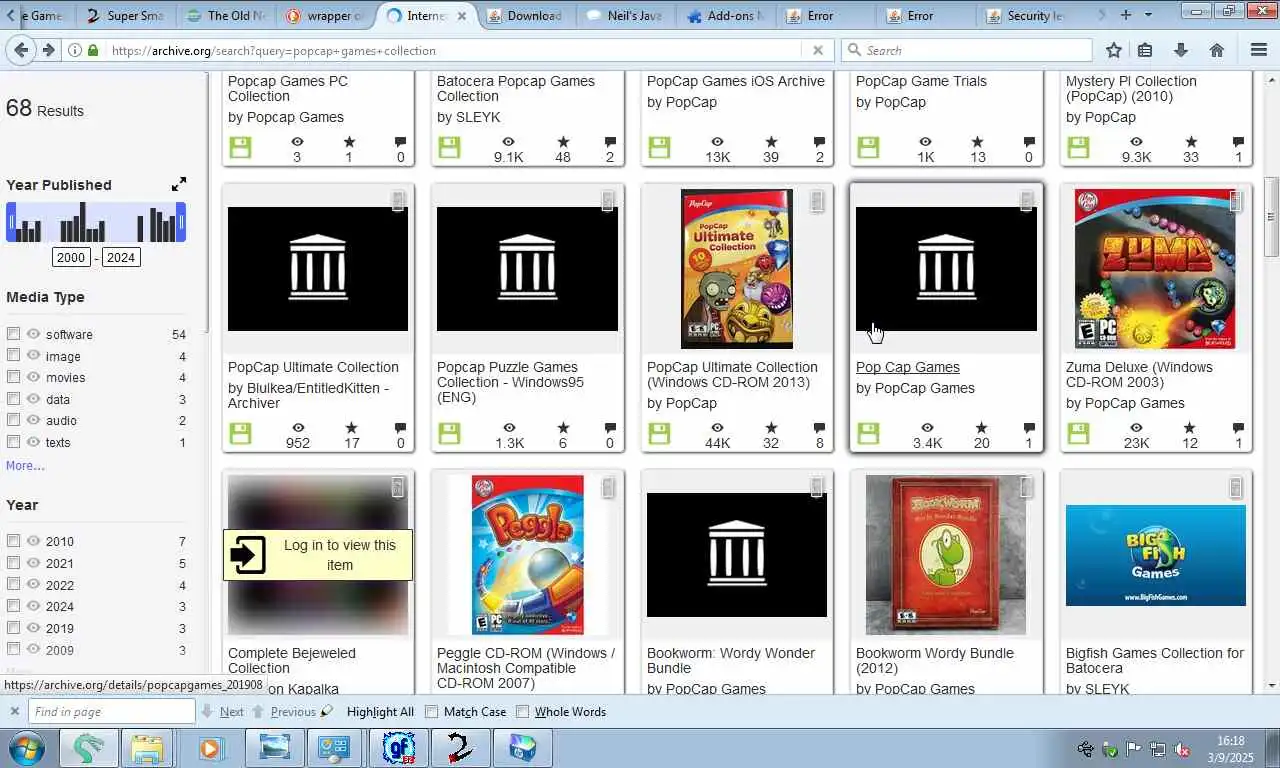The image size is (1280, 768).
Task: Open site identity info icon in address bar
Action: point(75,50)
